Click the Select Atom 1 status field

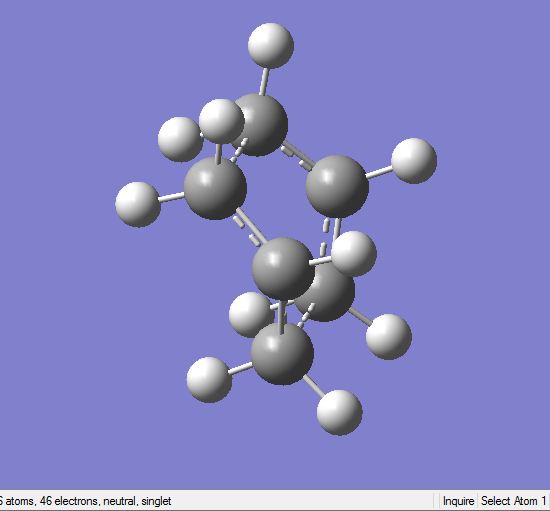tap(514, 501)
